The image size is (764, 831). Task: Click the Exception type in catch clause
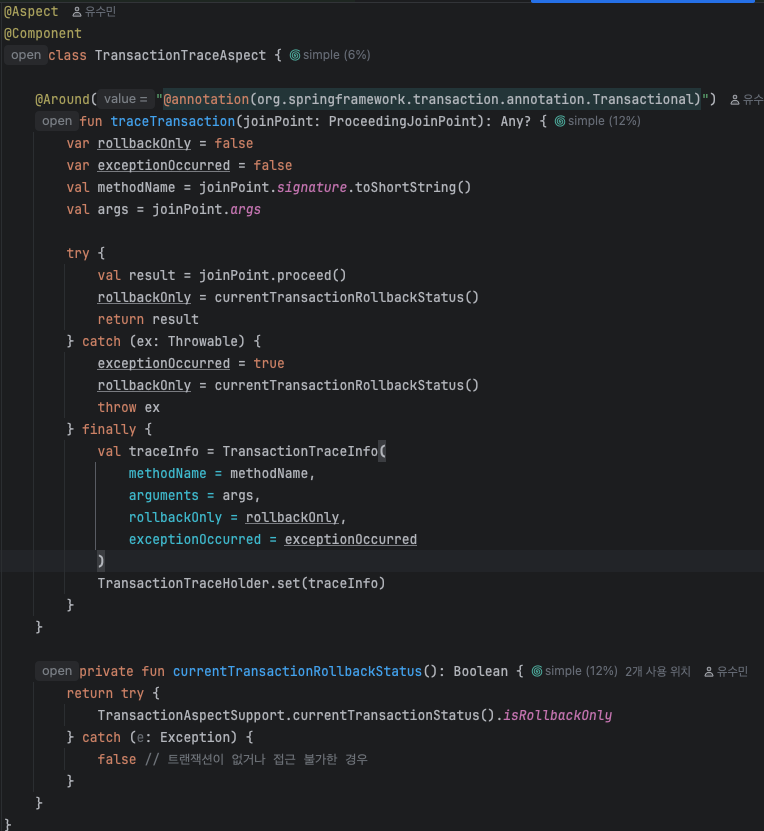click(194, 738)
